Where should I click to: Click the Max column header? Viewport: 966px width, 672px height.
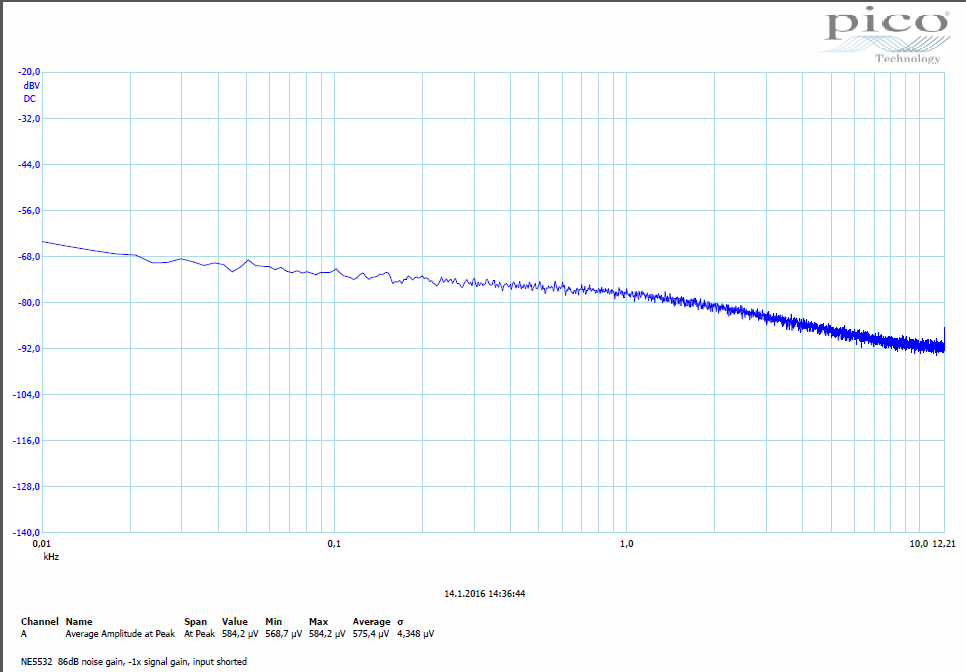click(x=319, y=621)
